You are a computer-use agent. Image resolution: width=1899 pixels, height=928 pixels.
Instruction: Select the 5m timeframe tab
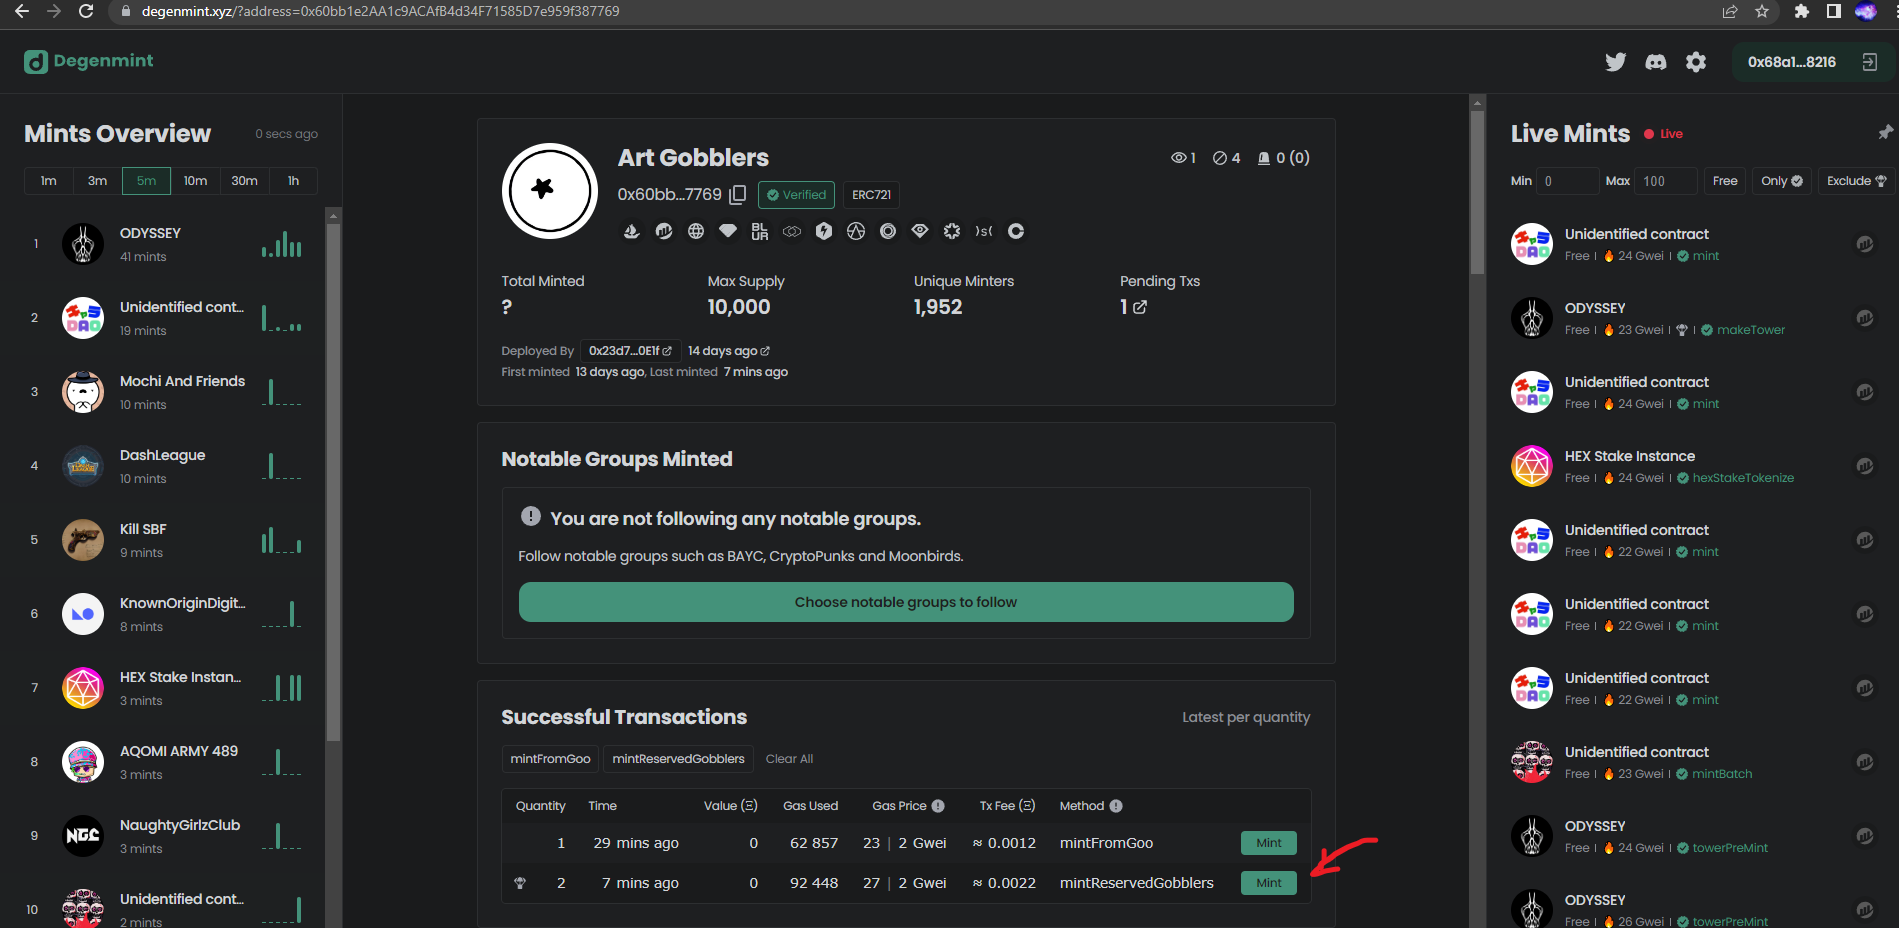click(146, 181)
